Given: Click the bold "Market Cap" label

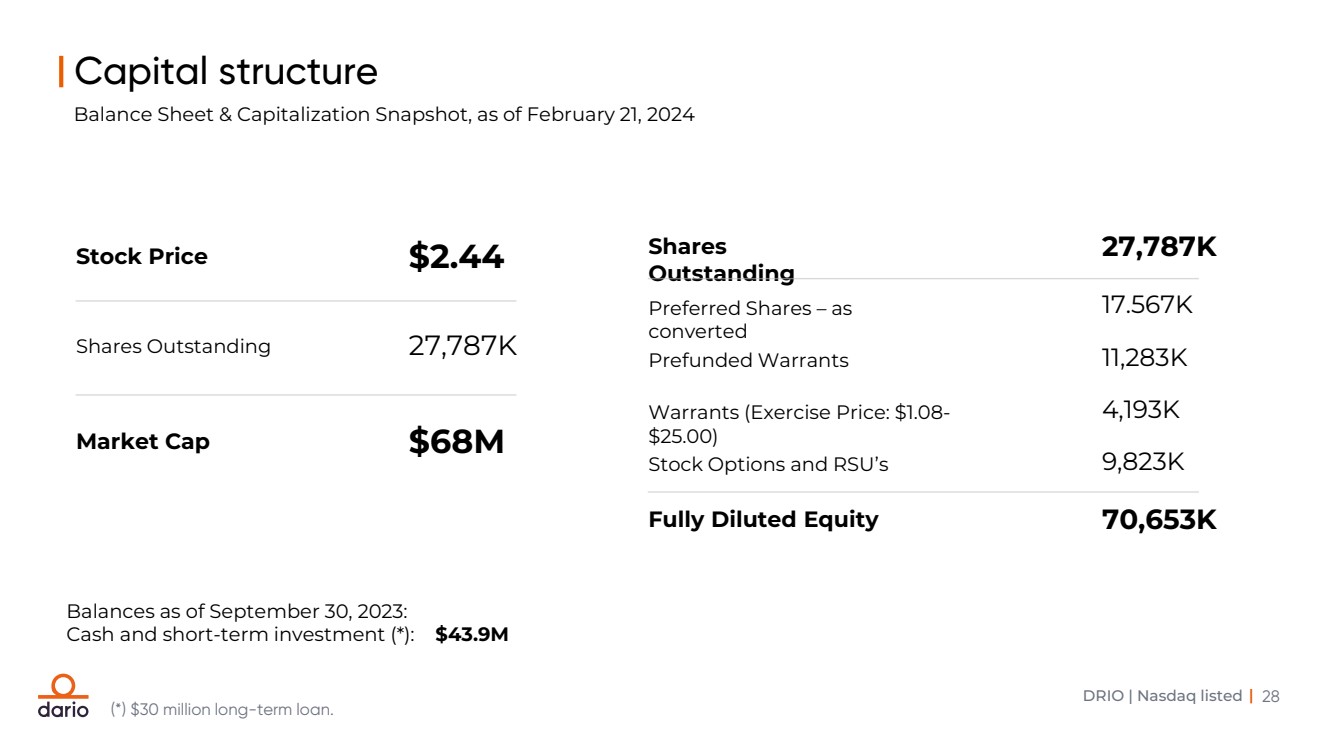Looking at the screenshot, I should point(143,442).
